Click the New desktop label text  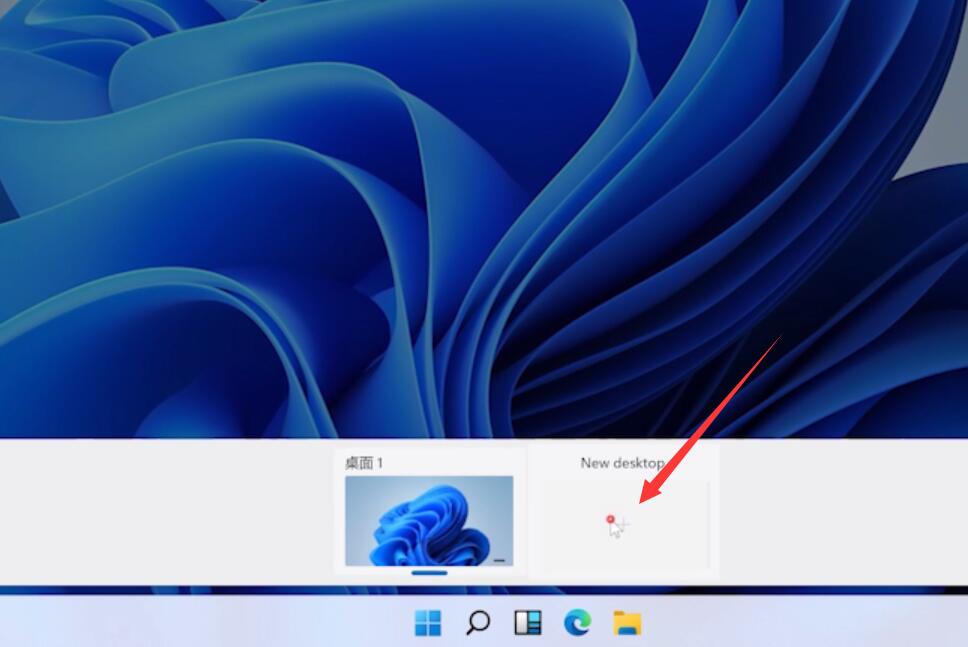[x=622, y=462]
